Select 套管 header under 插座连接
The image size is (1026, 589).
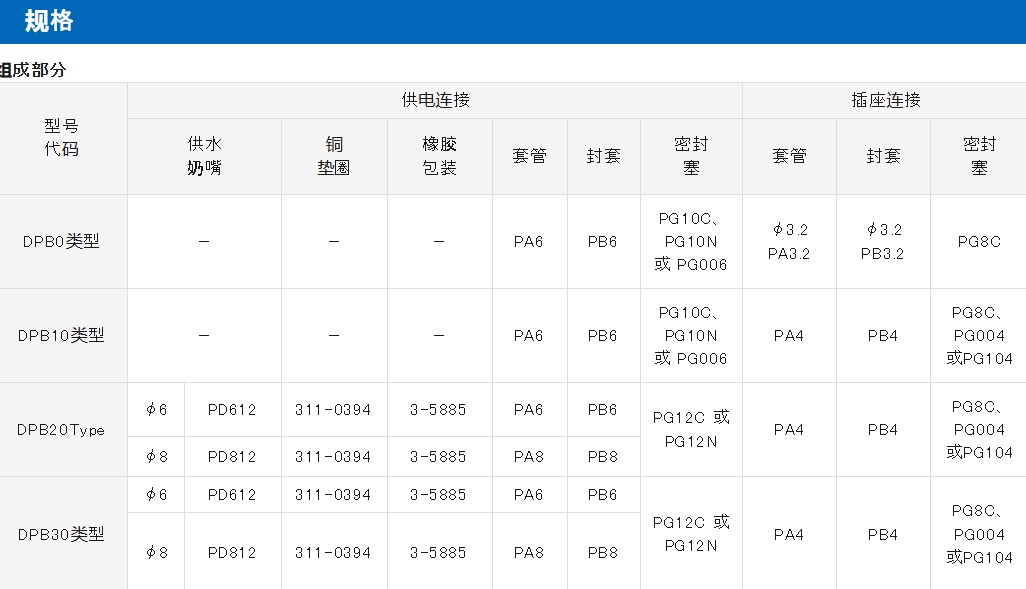click(x=789, y=156)
